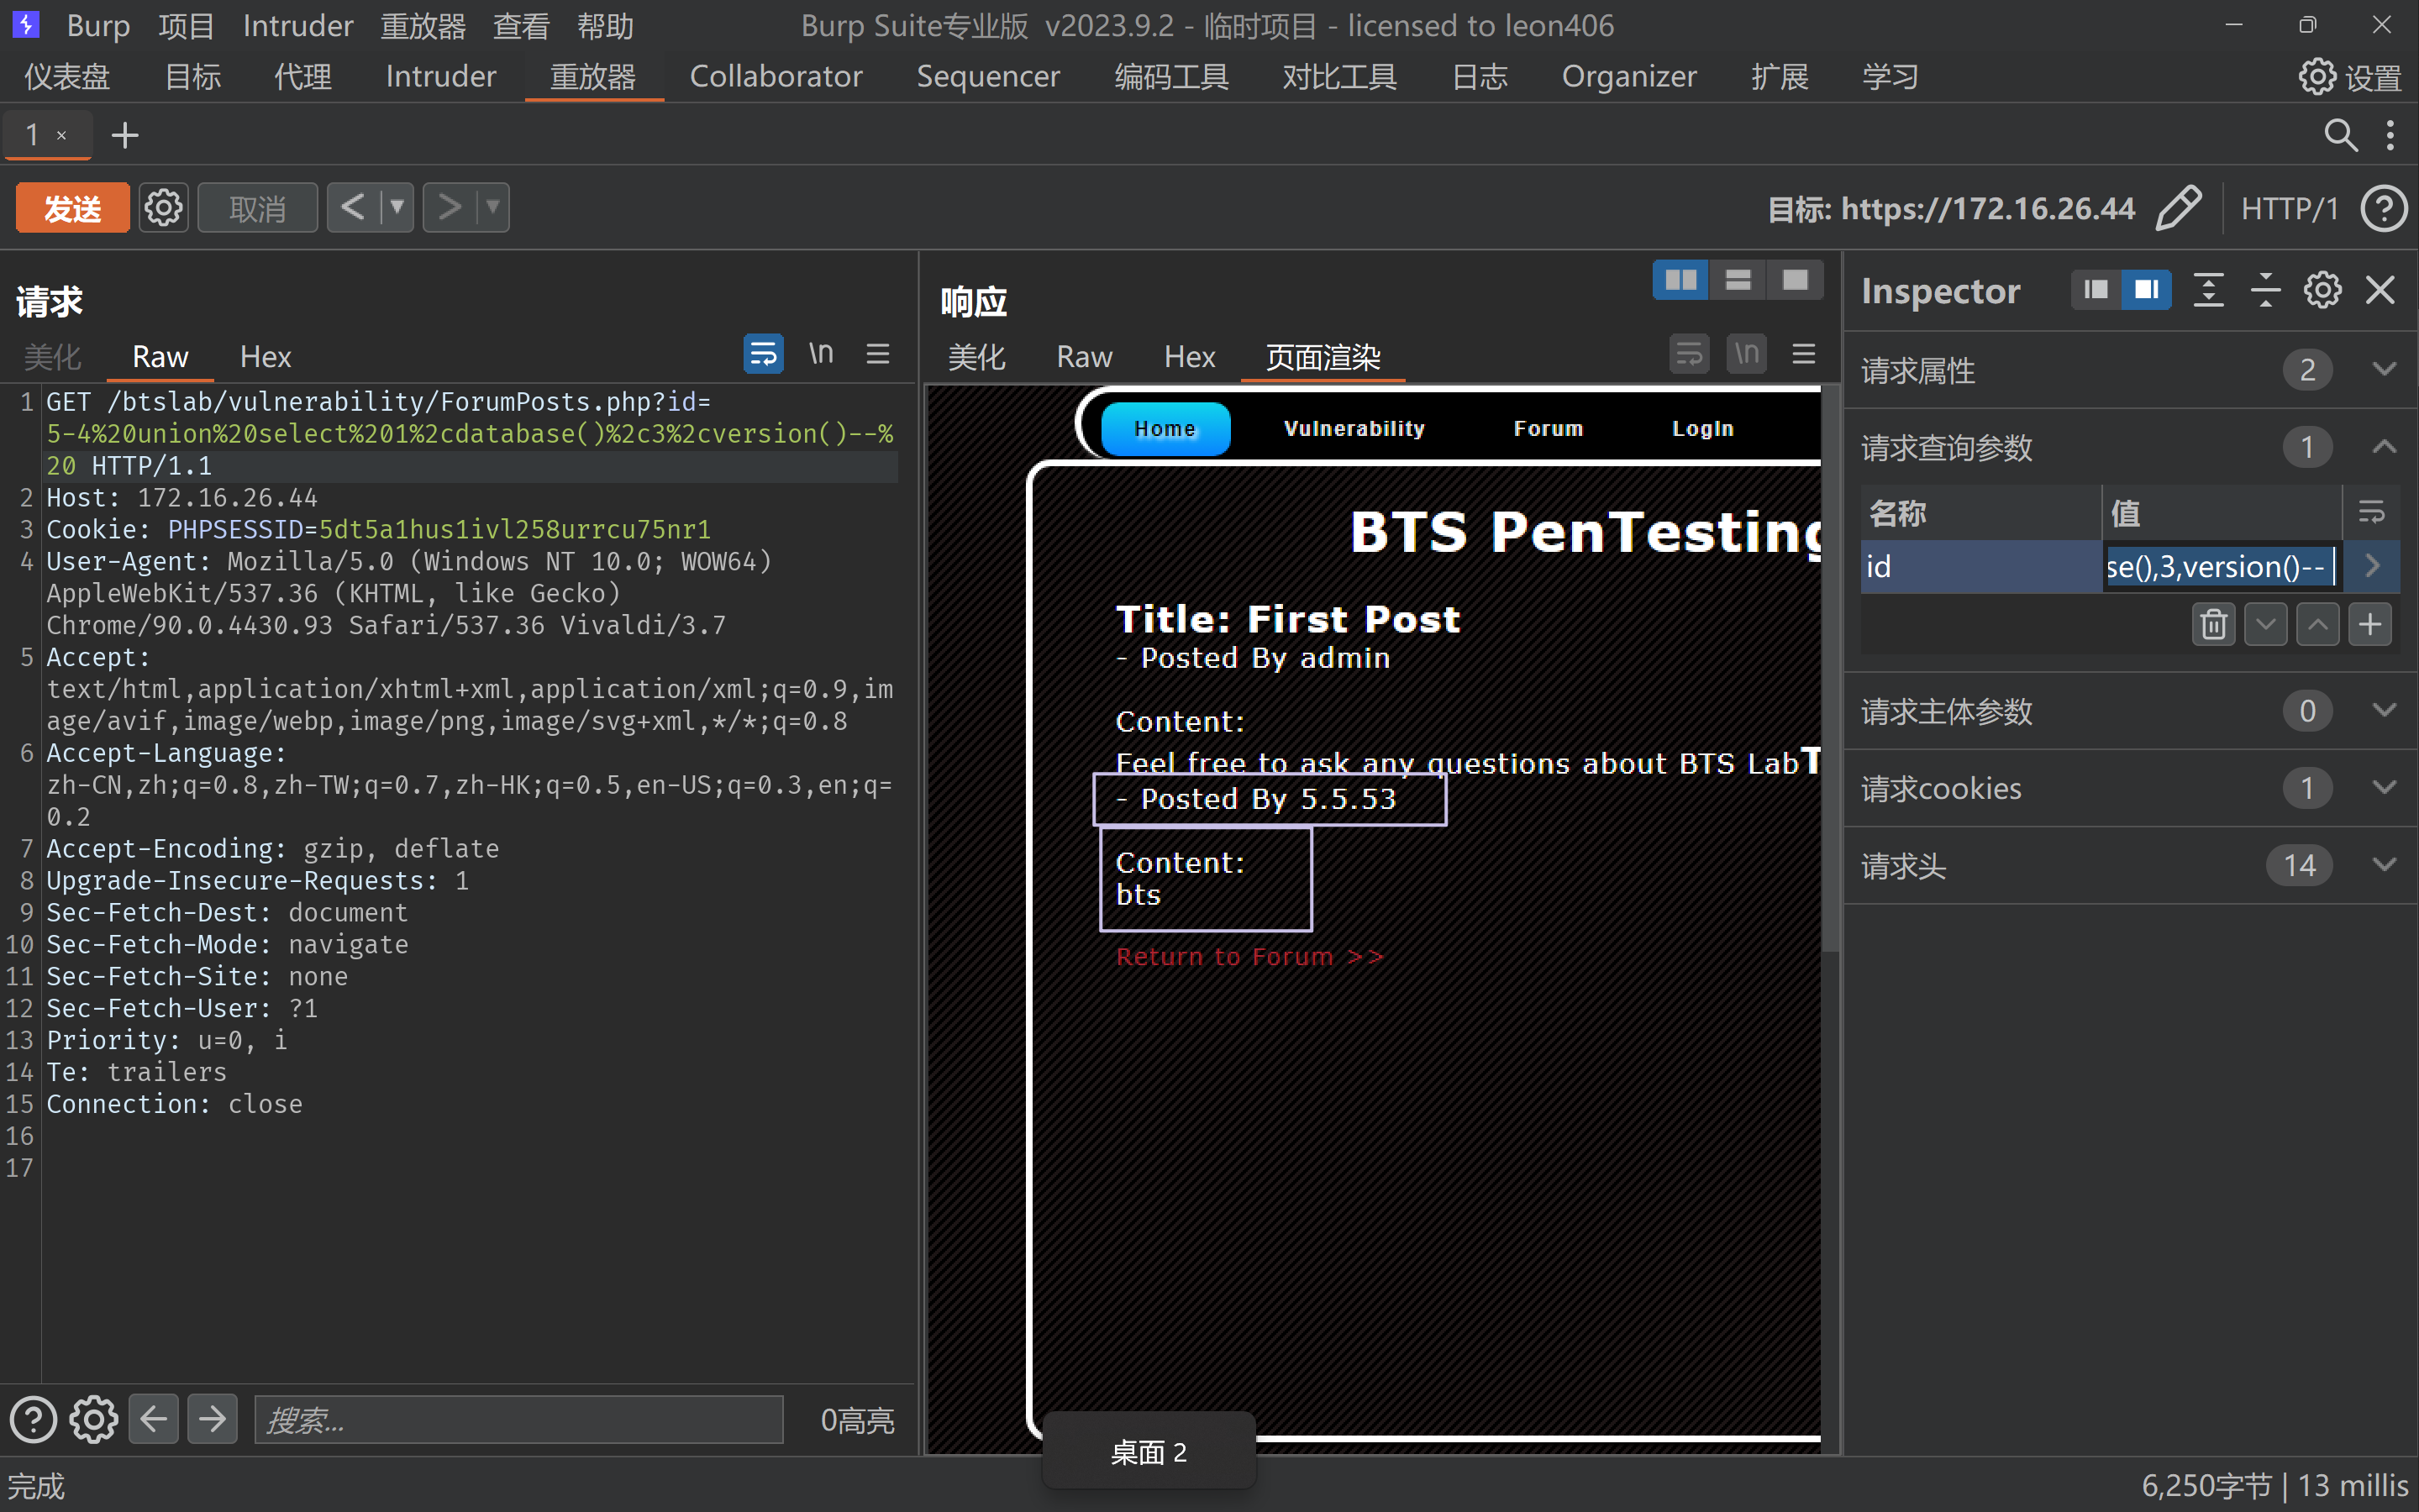Expand the 请求cookies section
Viewport: 2419px width, 1512px height.
pos(2384,788)
